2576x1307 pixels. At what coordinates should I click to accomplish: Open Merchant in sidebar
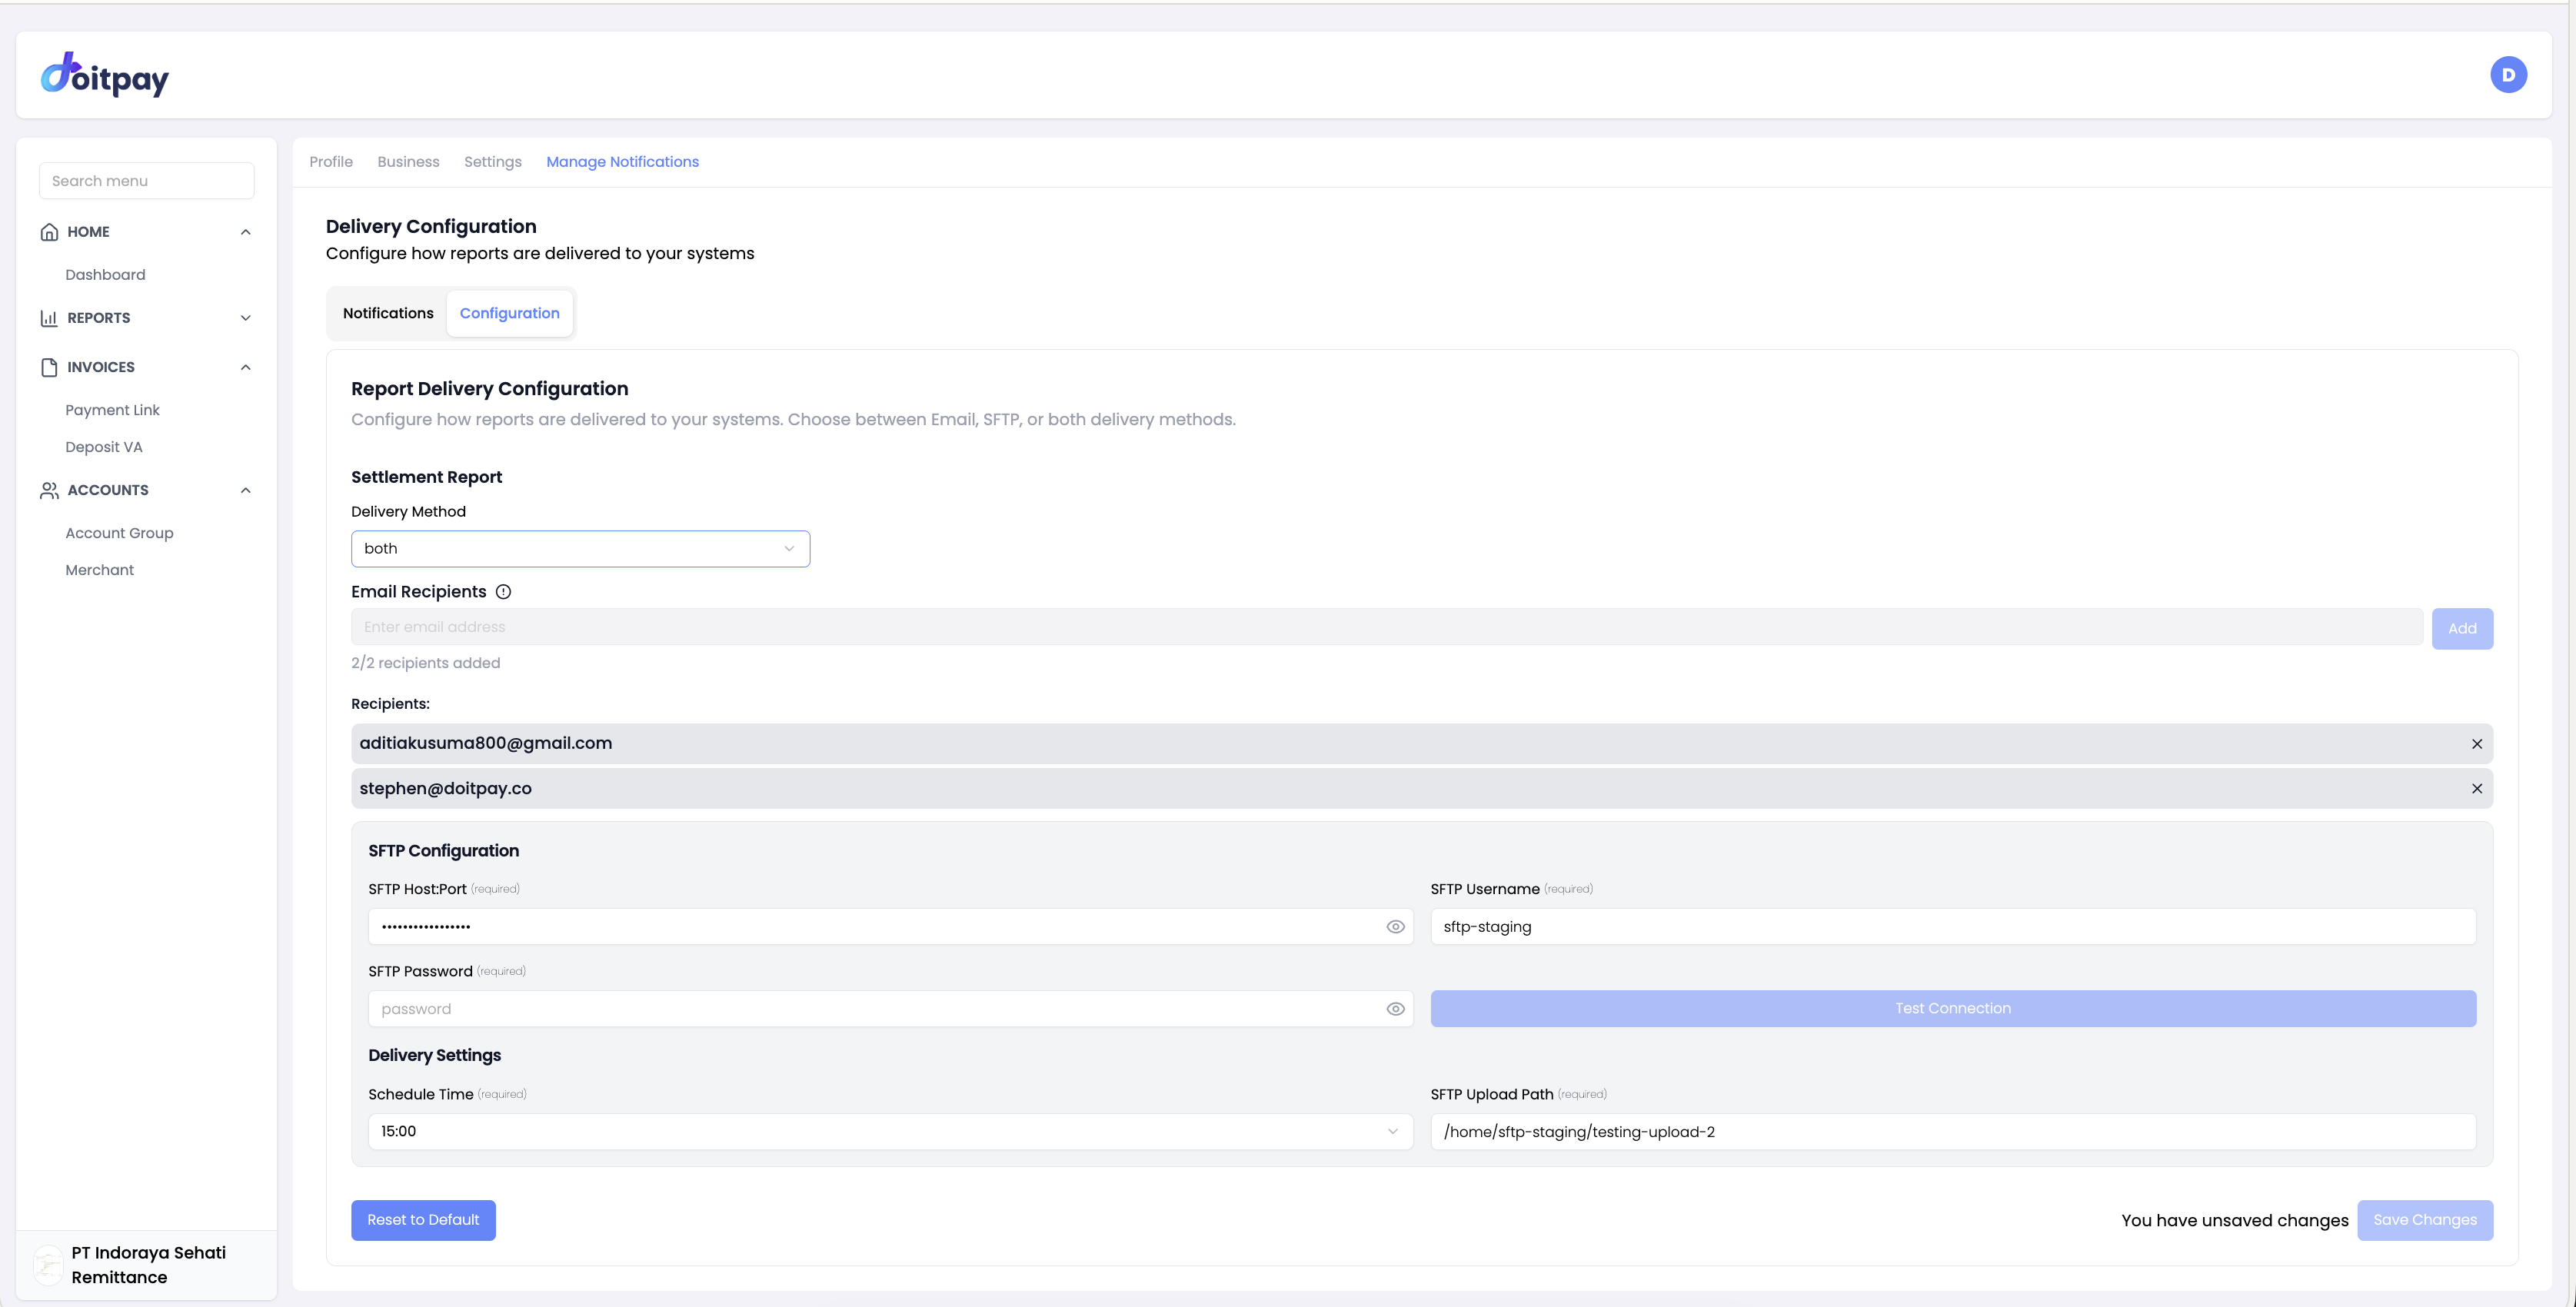[x=99, y=570]
